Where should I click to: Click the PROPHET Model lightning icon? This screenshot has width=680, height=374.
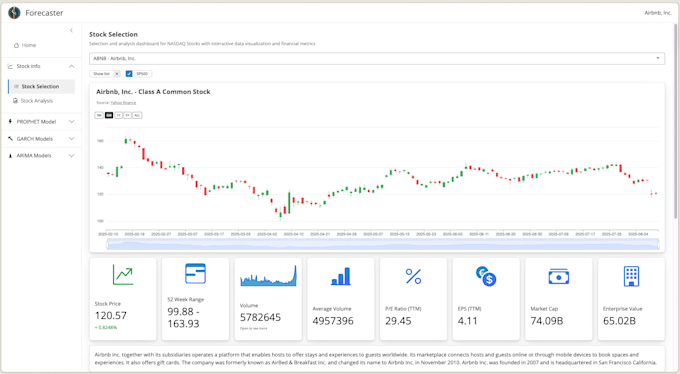coord(10,121)
